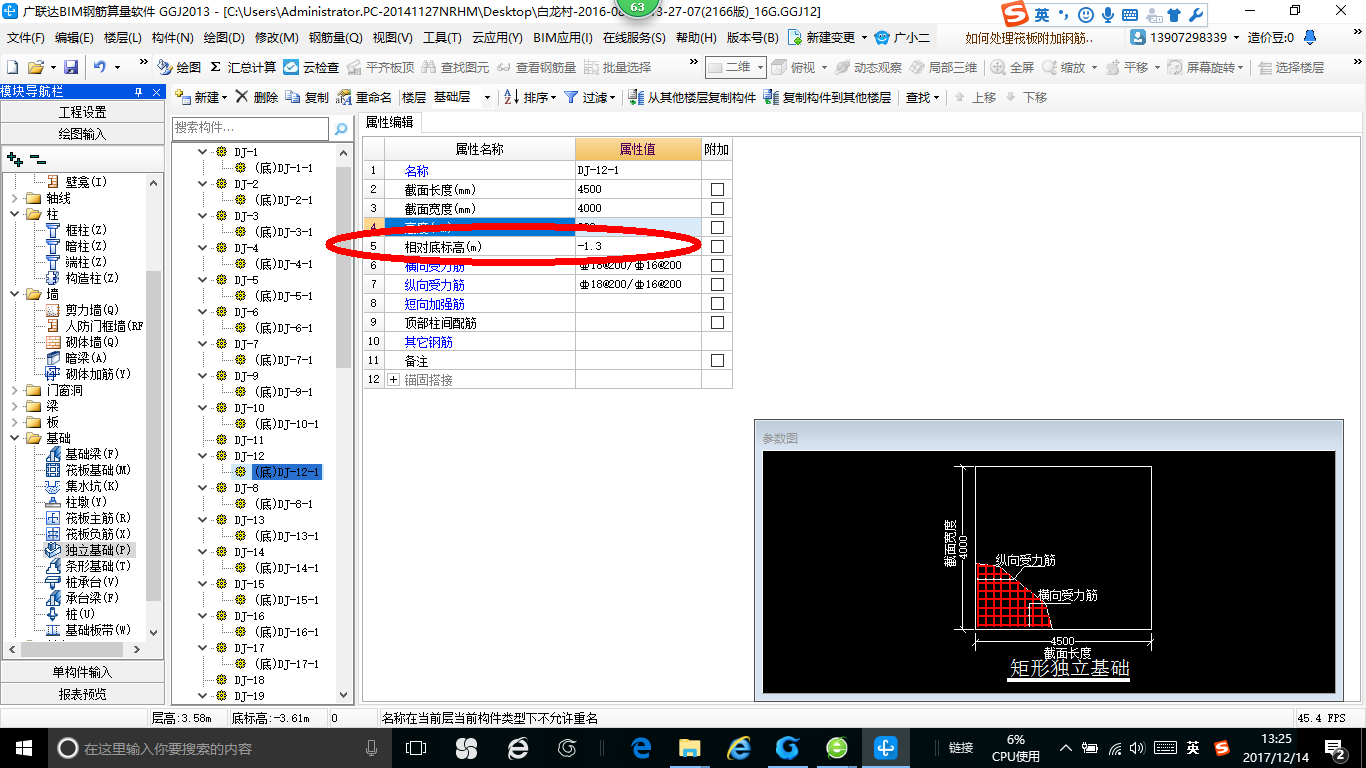Open the 排序 sort dropdown

[x=553, y=97]
